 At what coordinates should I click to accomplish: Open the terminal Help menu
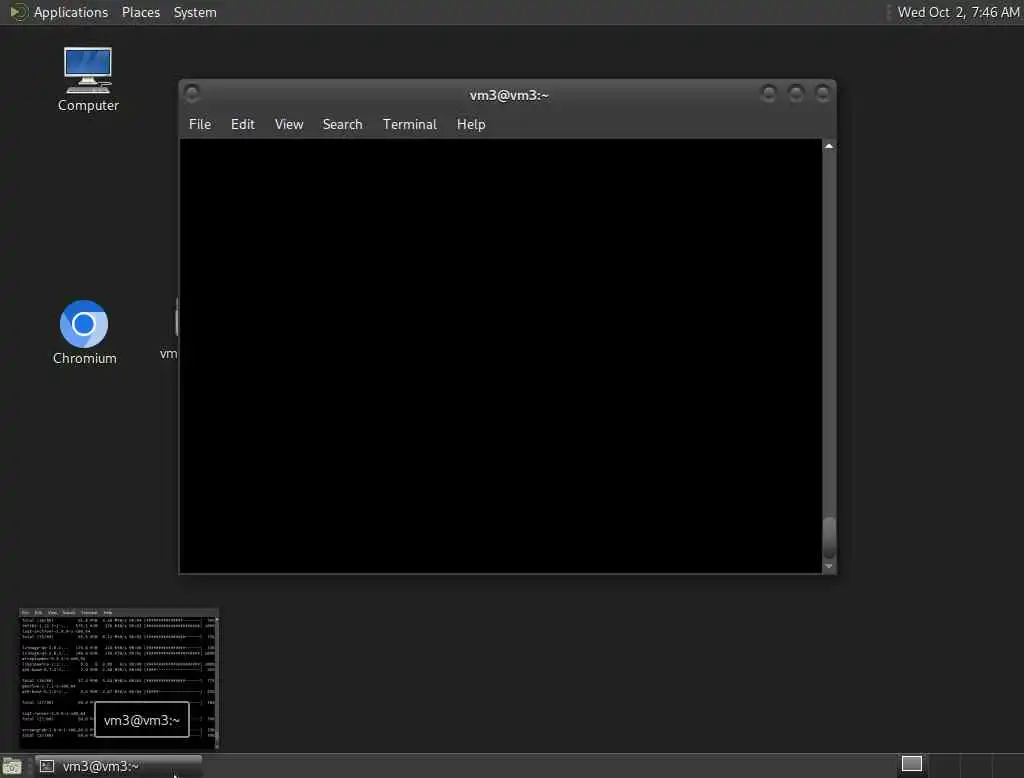coord(471,124)
